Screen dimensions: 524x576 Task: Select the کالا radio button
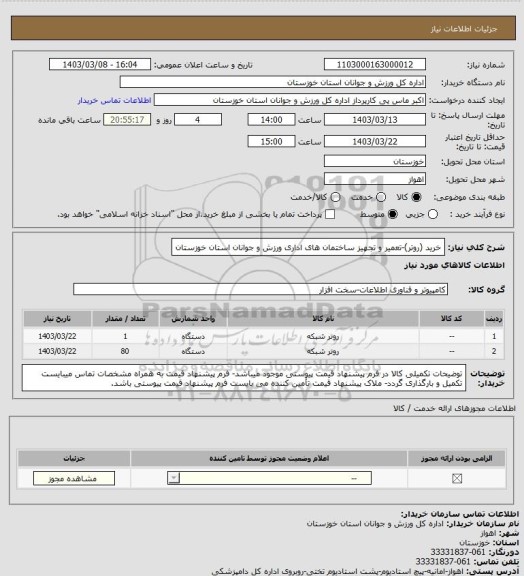pos(416,197)
